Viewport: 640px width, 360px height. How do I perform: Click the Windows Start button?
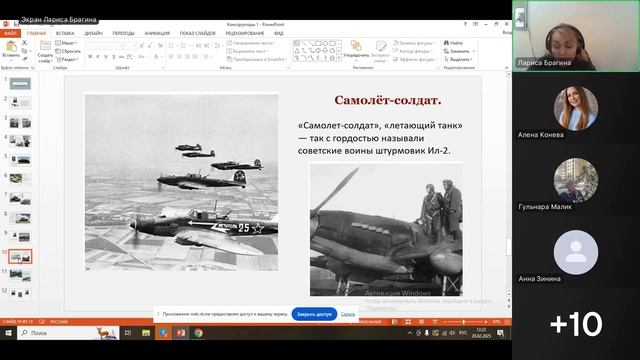pyautogui.click(x=8, y=333)
